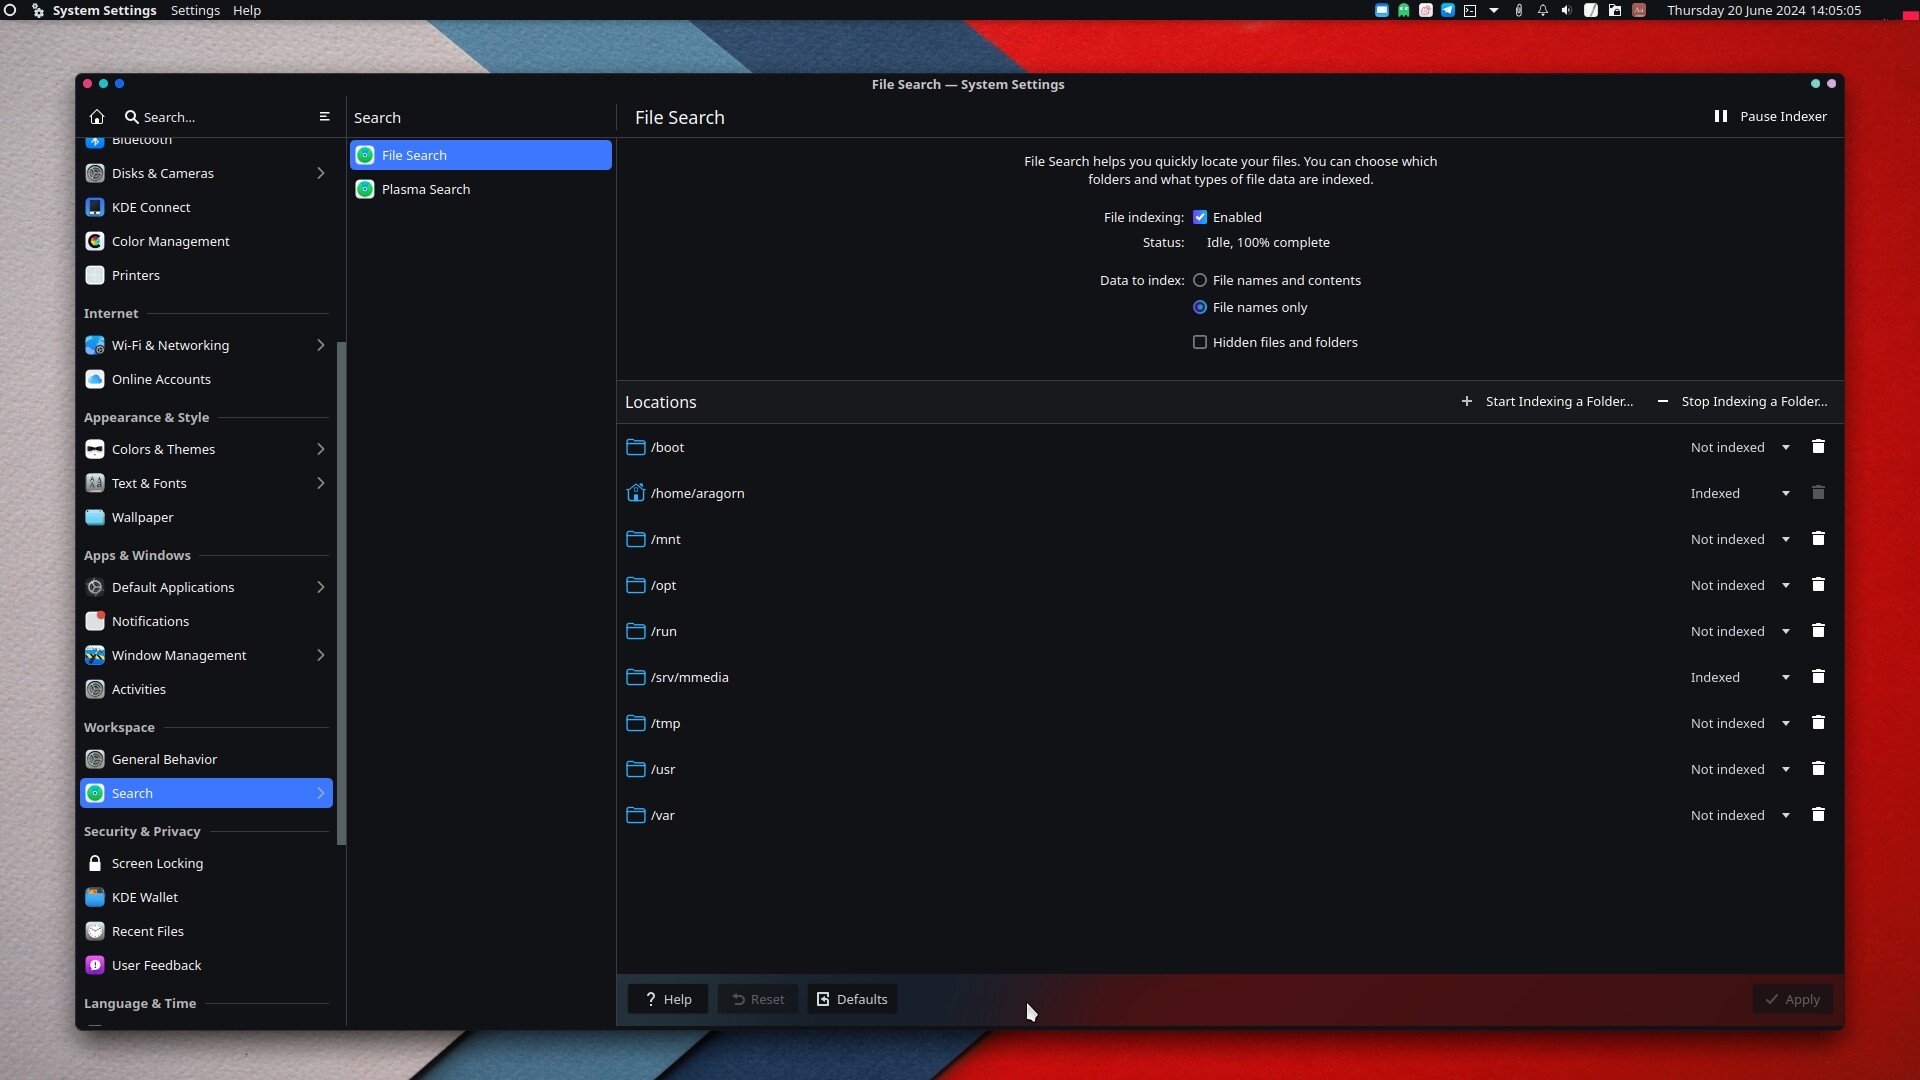Click Start Indexing a Folder button
The height and width of the screenshot is (1080, 1920).
[x=1547, y=401]
